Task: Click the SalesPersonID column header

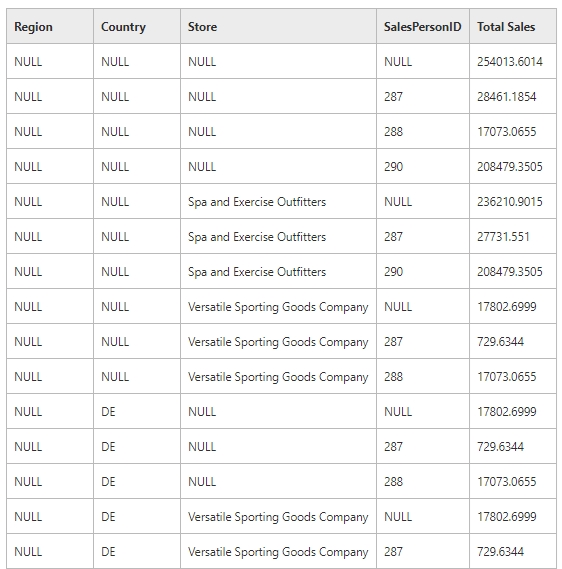Action: (423, 26)
